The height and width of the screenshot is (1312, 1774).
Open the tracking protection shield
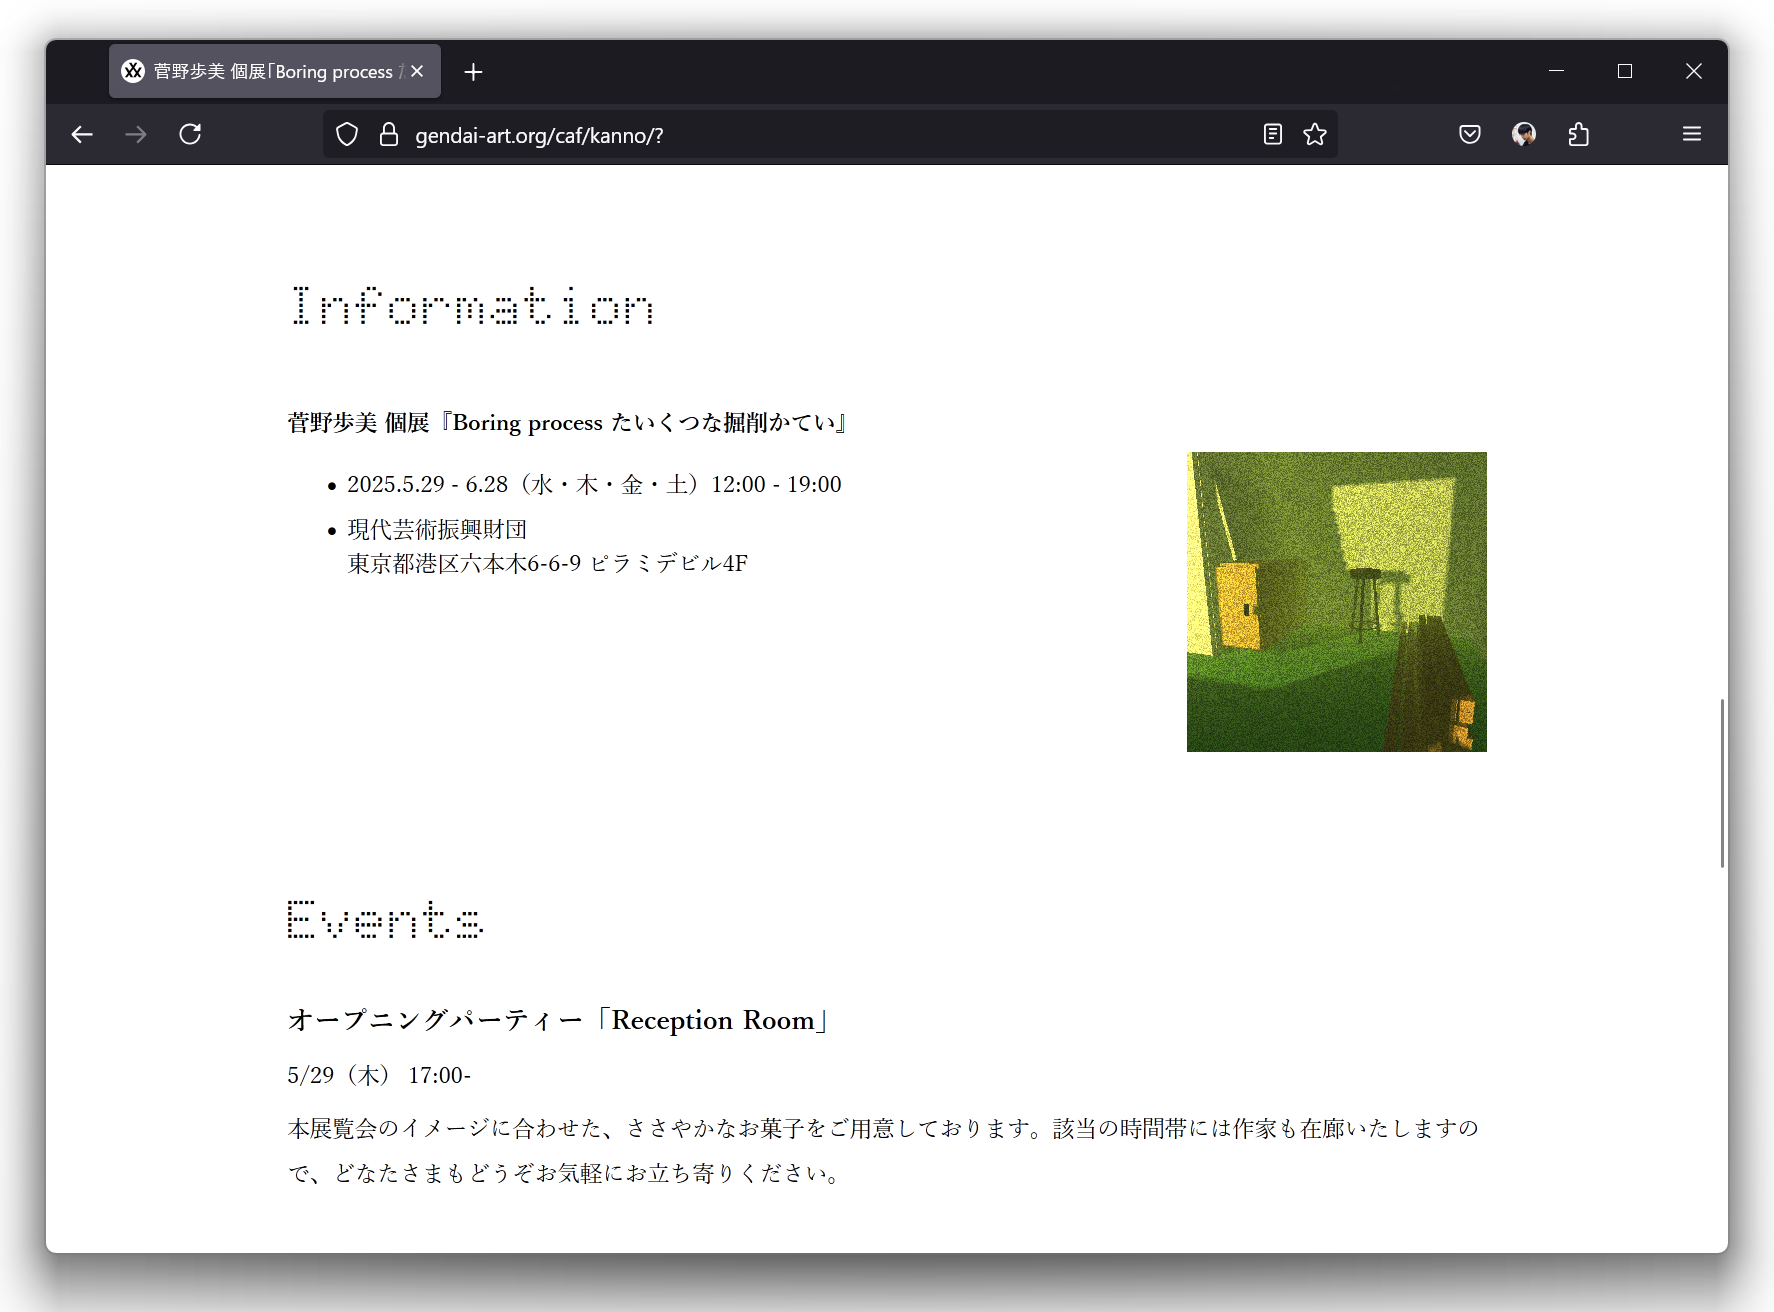click(347, 135)
